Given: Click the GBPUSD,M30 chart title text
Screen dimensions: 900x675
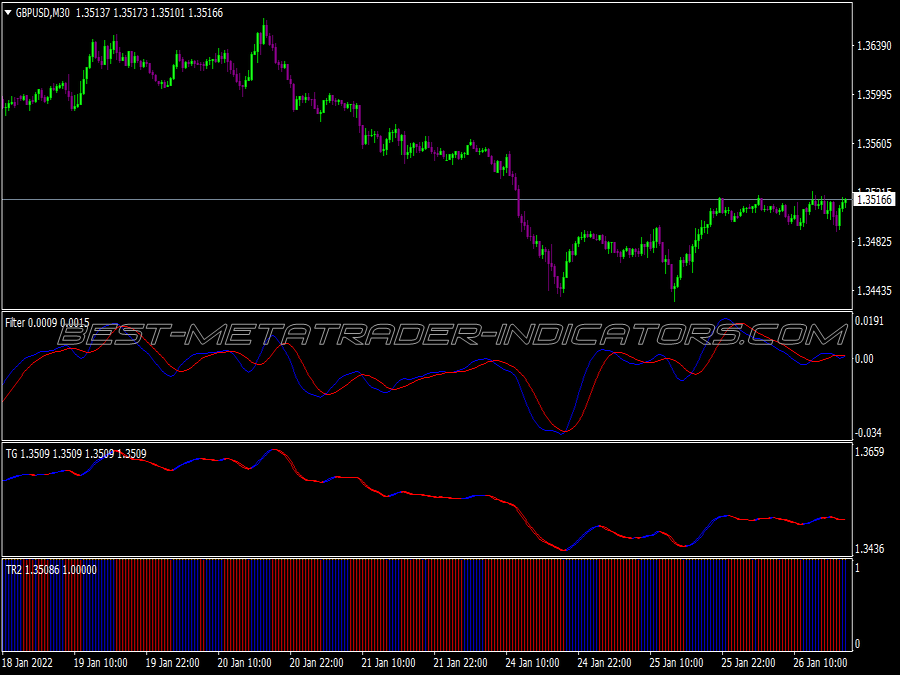Looking at the screenshot, I should (42, 13).
